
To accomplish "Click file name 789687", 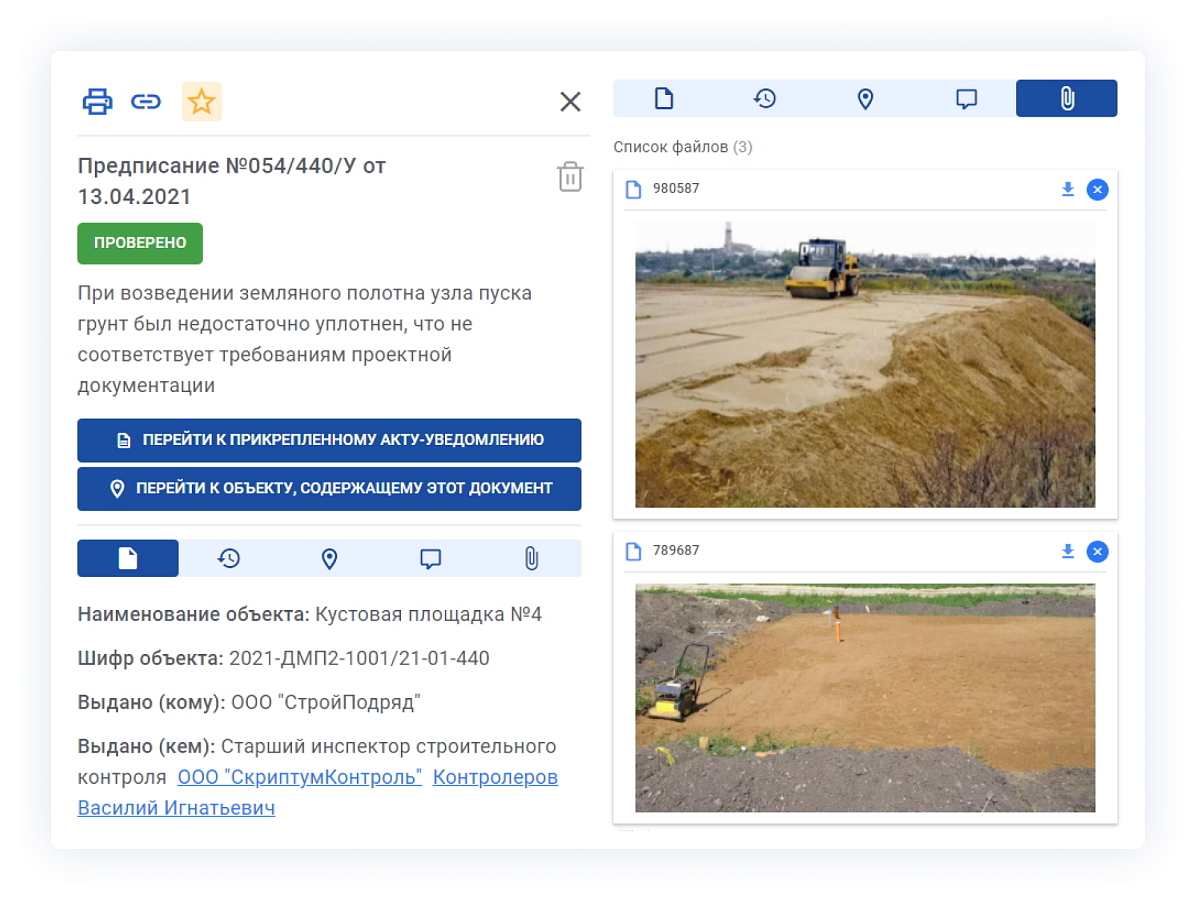I will coord(676,551).
